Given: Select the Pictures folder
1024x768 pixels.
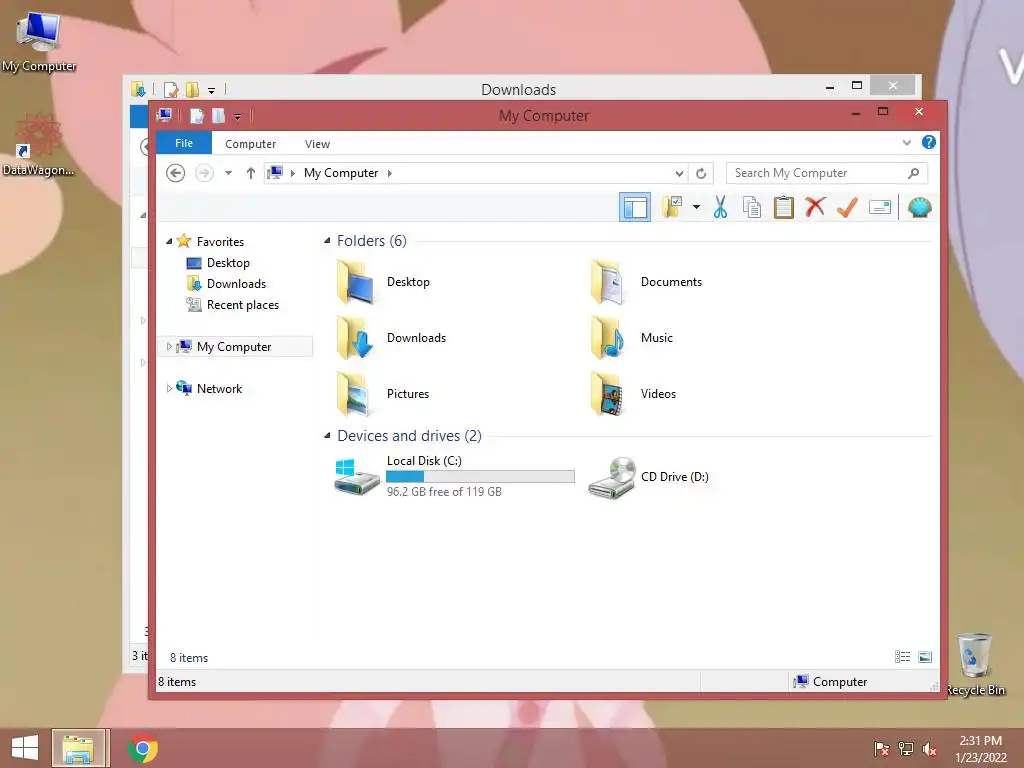Looking at the screenshot, I should 383,394.
